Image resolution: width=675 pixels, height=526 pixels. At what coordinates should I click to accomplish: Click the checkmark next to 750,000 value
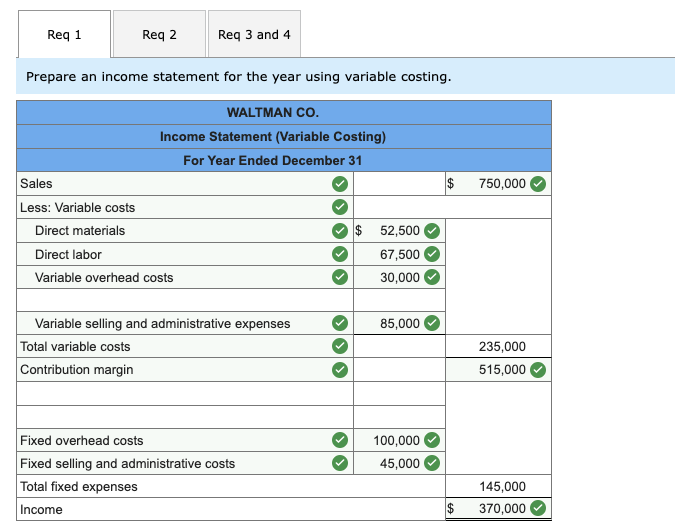538,184
